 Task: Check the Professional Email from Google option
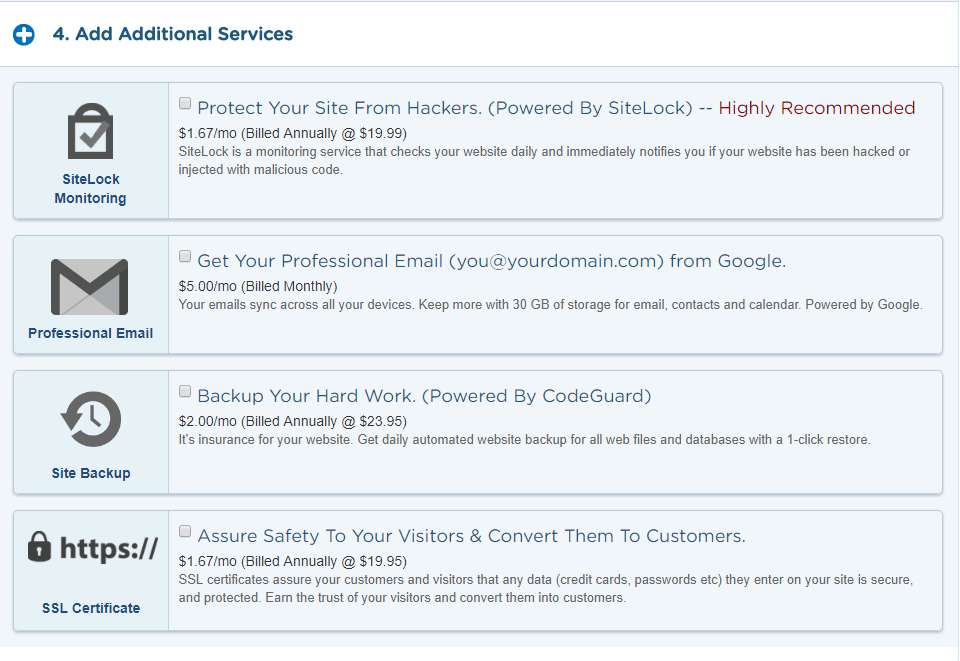point(185,256)
